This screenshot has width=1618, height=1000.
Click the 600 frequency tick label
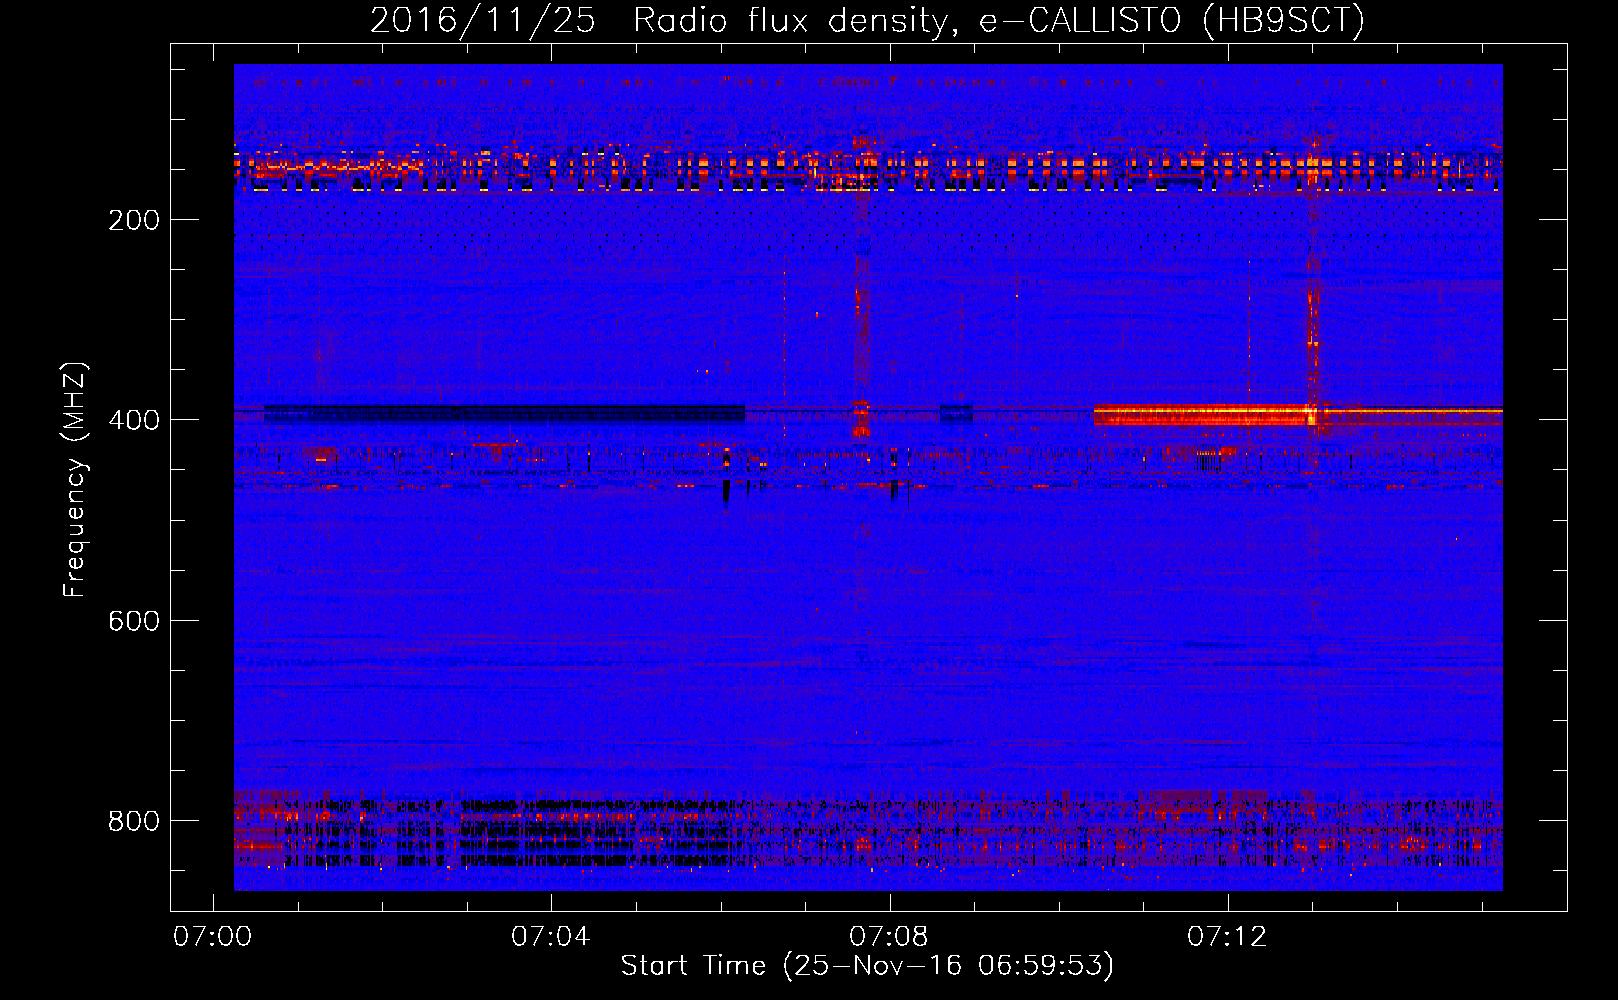[x=134, y=621]
